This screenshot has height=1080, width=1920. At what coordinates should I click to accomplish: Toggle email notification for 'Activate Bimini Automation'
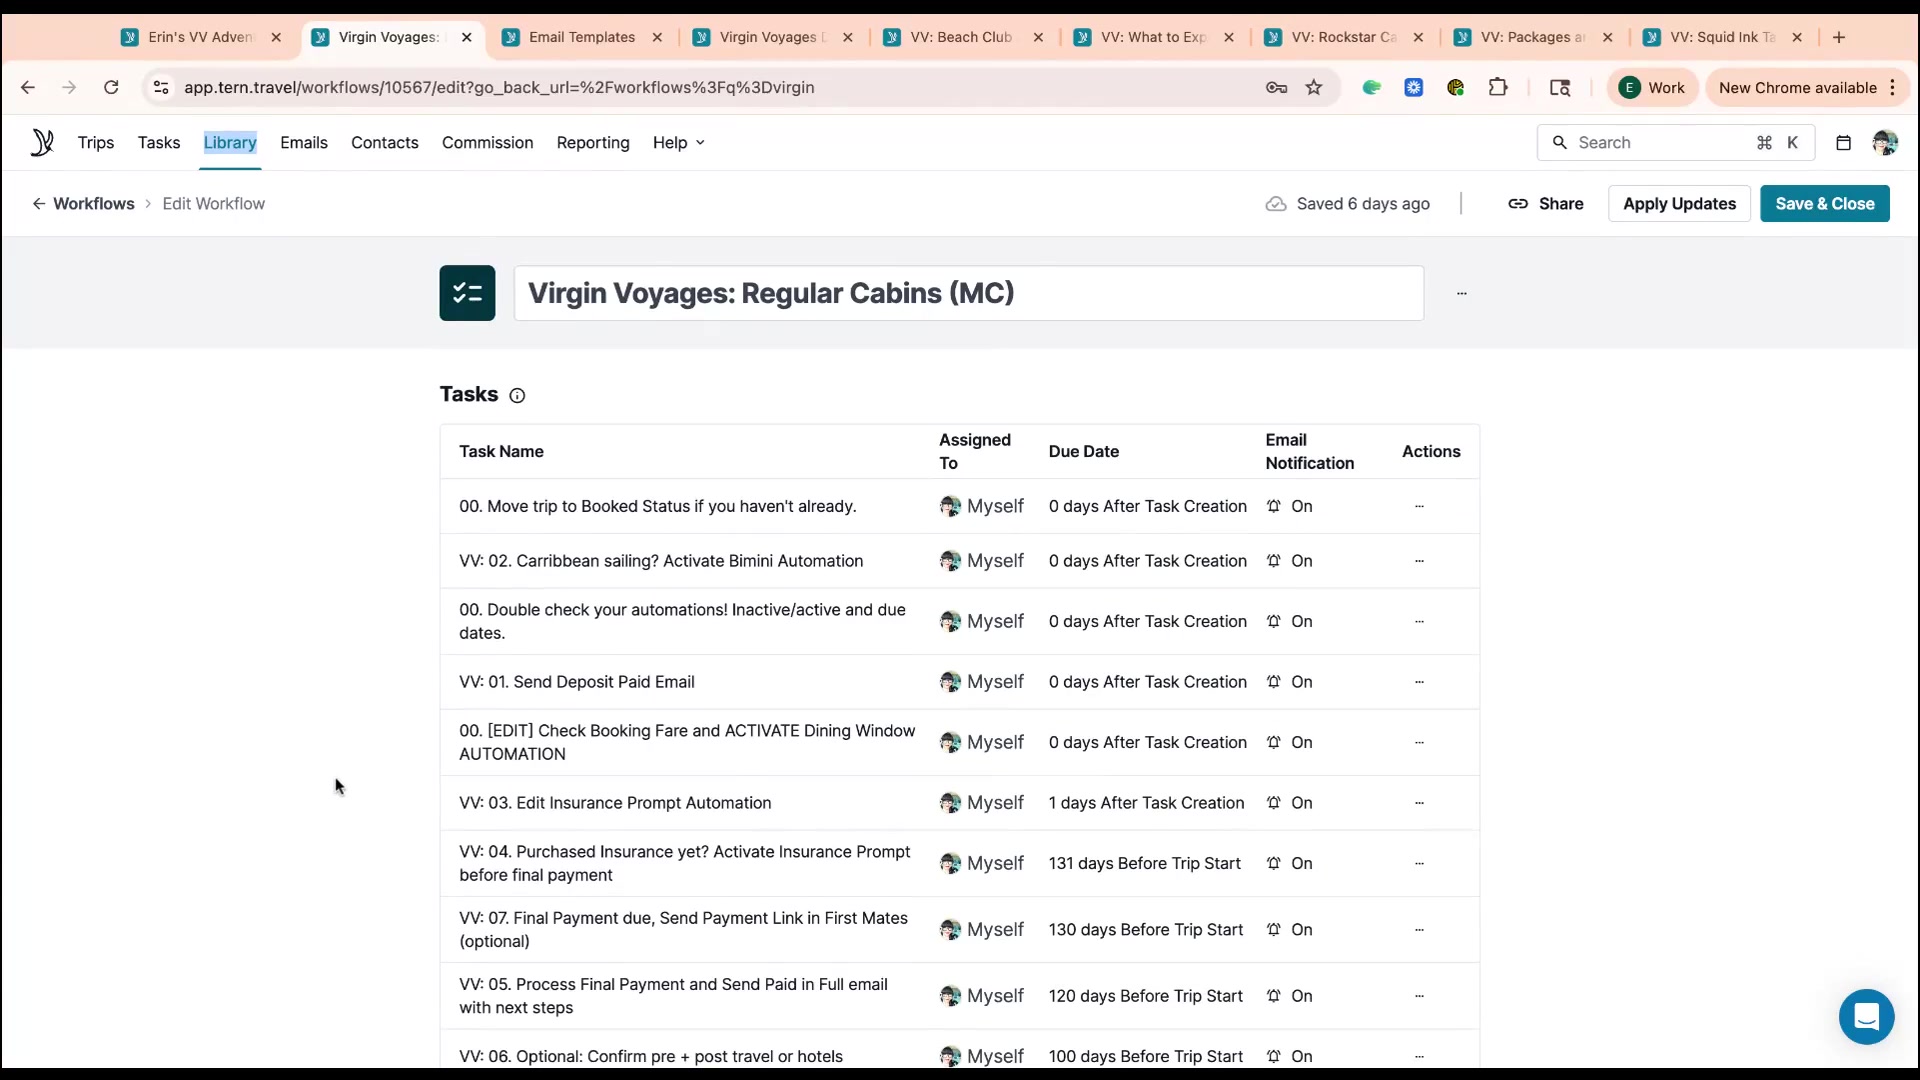pyautogui.click(x=1289, y=561)
